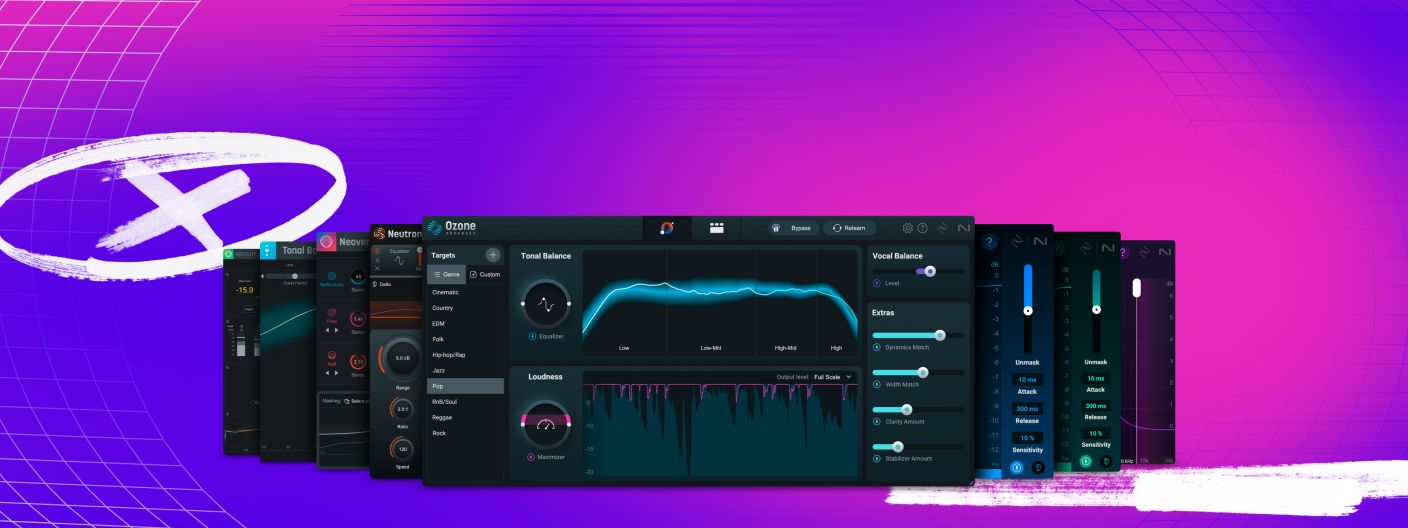Click the blue Unmask vertical slider handle
Image resolution: width=1408 pixels, height=528 pixels.
pos(1027,310)
